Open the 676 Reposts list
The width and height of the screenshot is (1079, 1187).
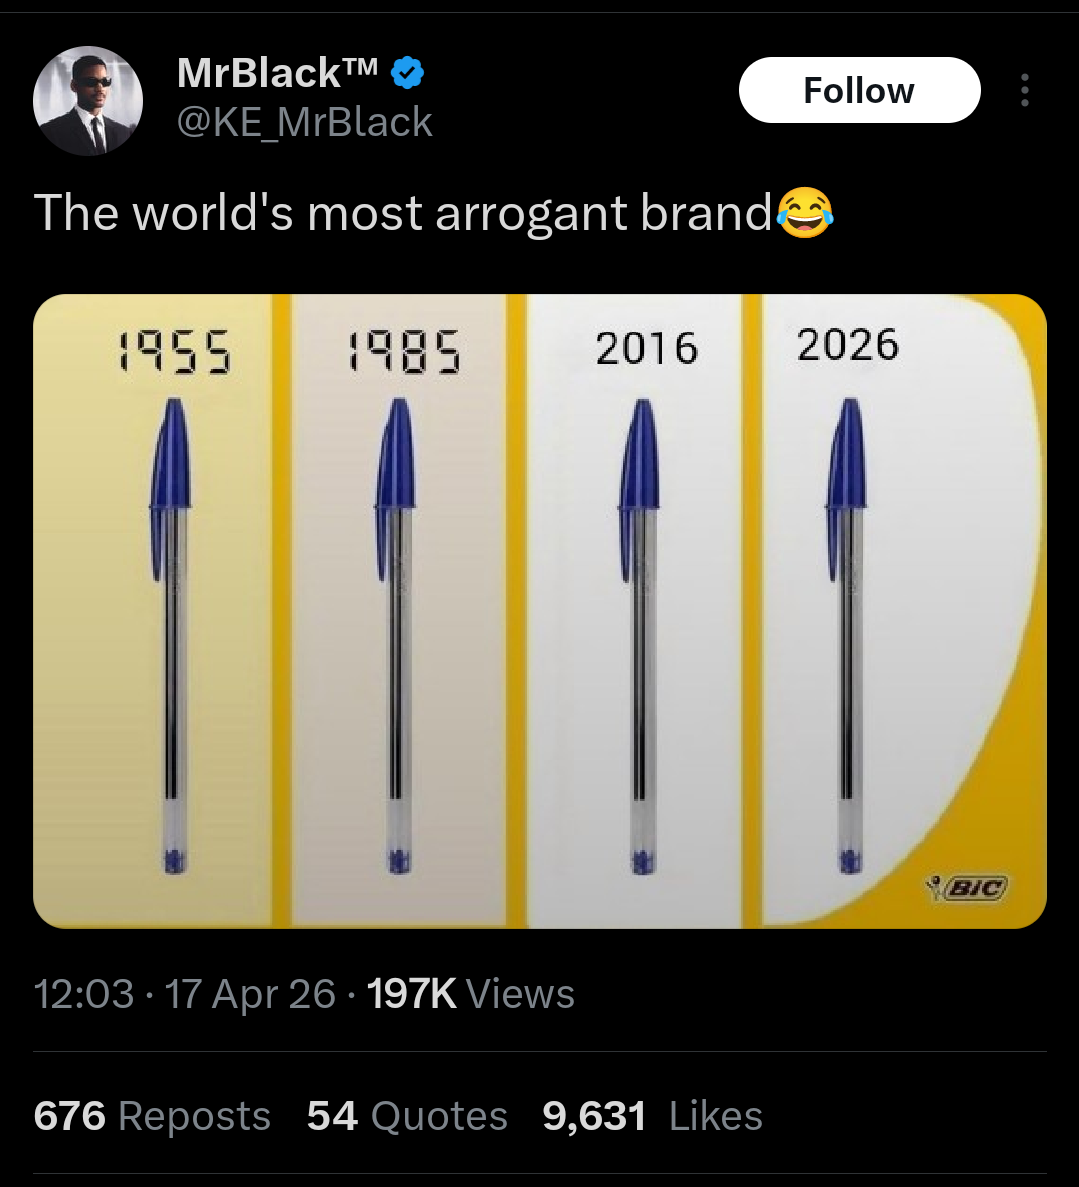[152, 1115]
